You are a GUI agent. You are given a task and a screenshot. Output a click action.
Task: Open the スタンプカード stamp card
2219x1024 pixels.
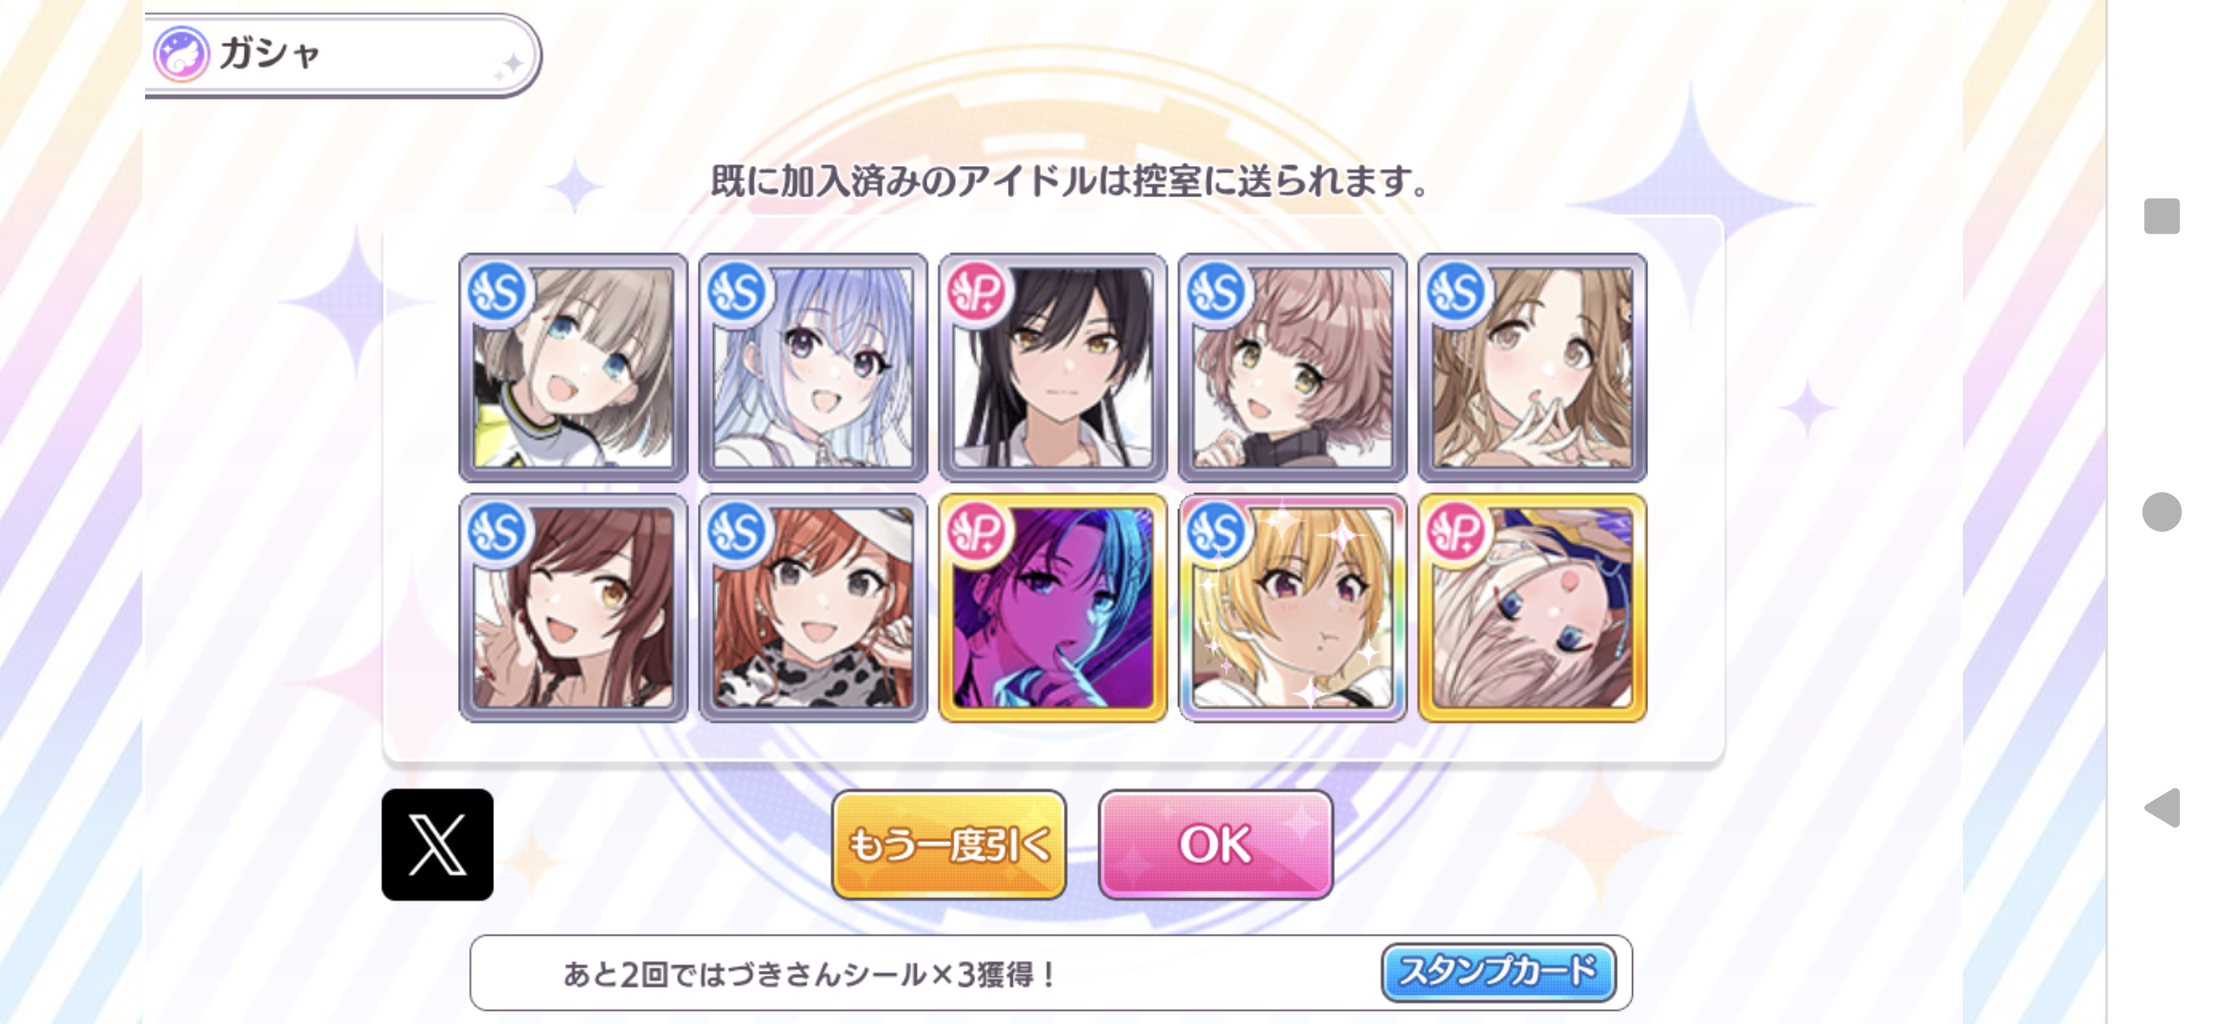click(1498, 972)
